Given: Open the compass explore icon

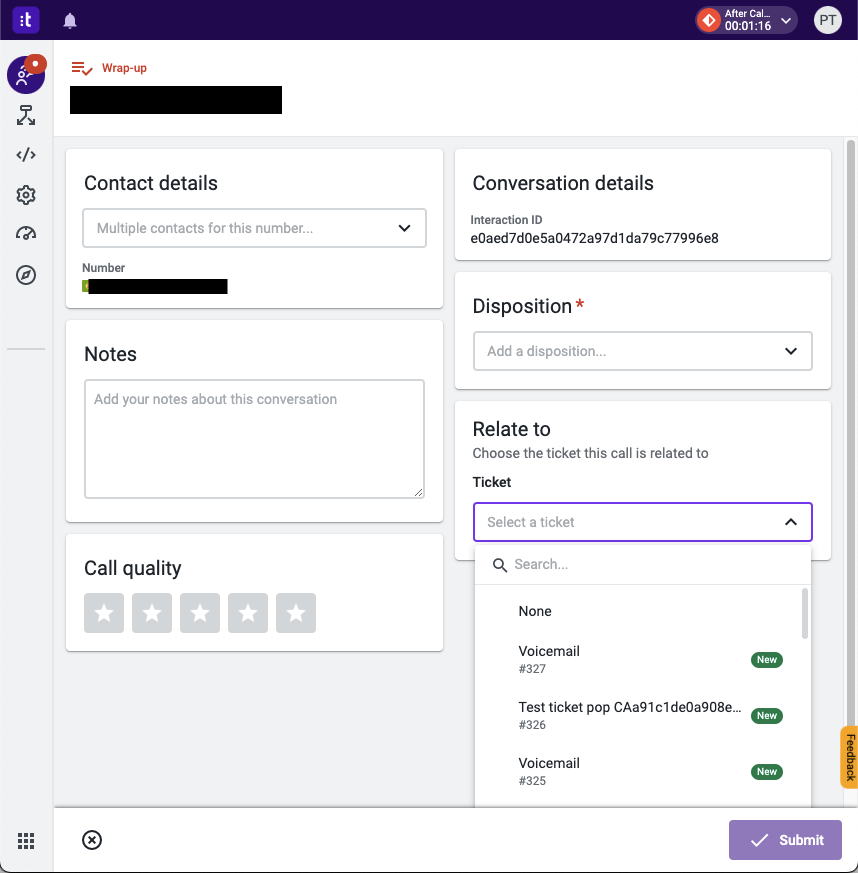Looking at the screenshot, I should pos(26,275).
